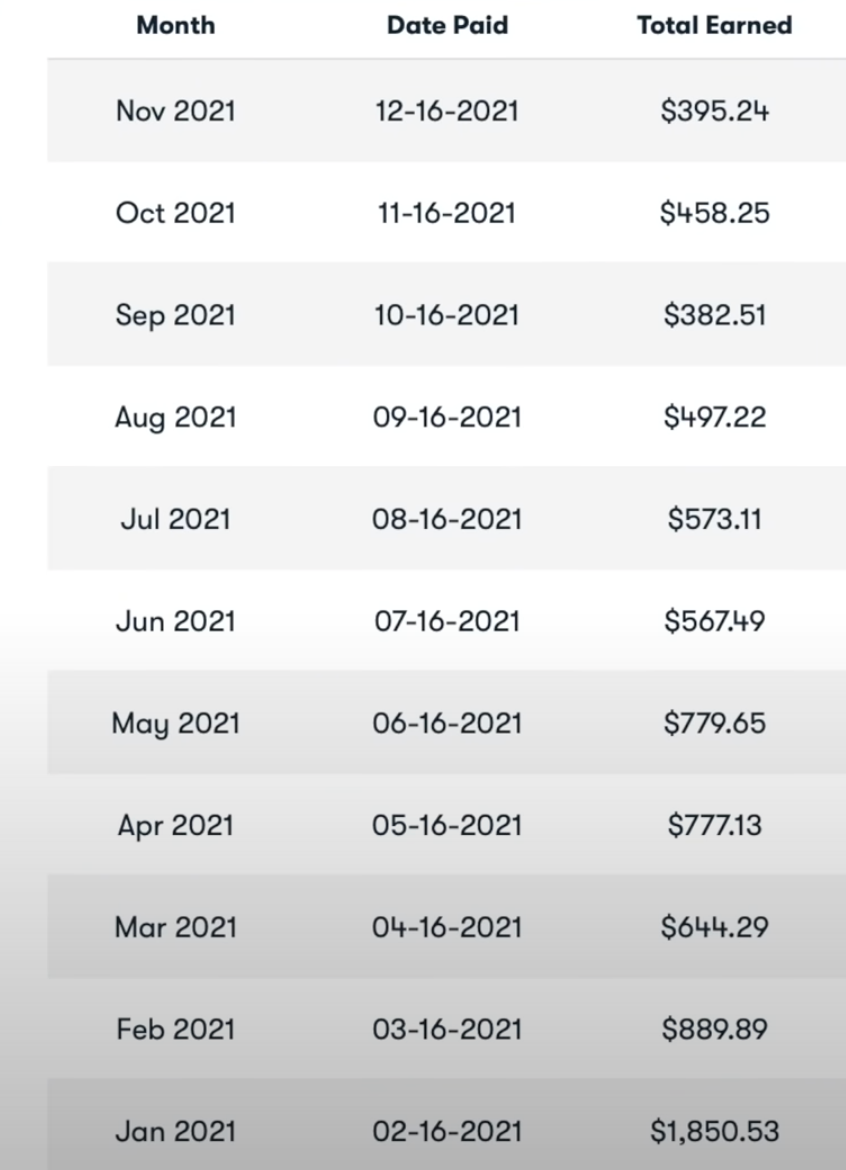
Task: Click the $1,850.53 January earnings amount
Action: pos(714,1132)
